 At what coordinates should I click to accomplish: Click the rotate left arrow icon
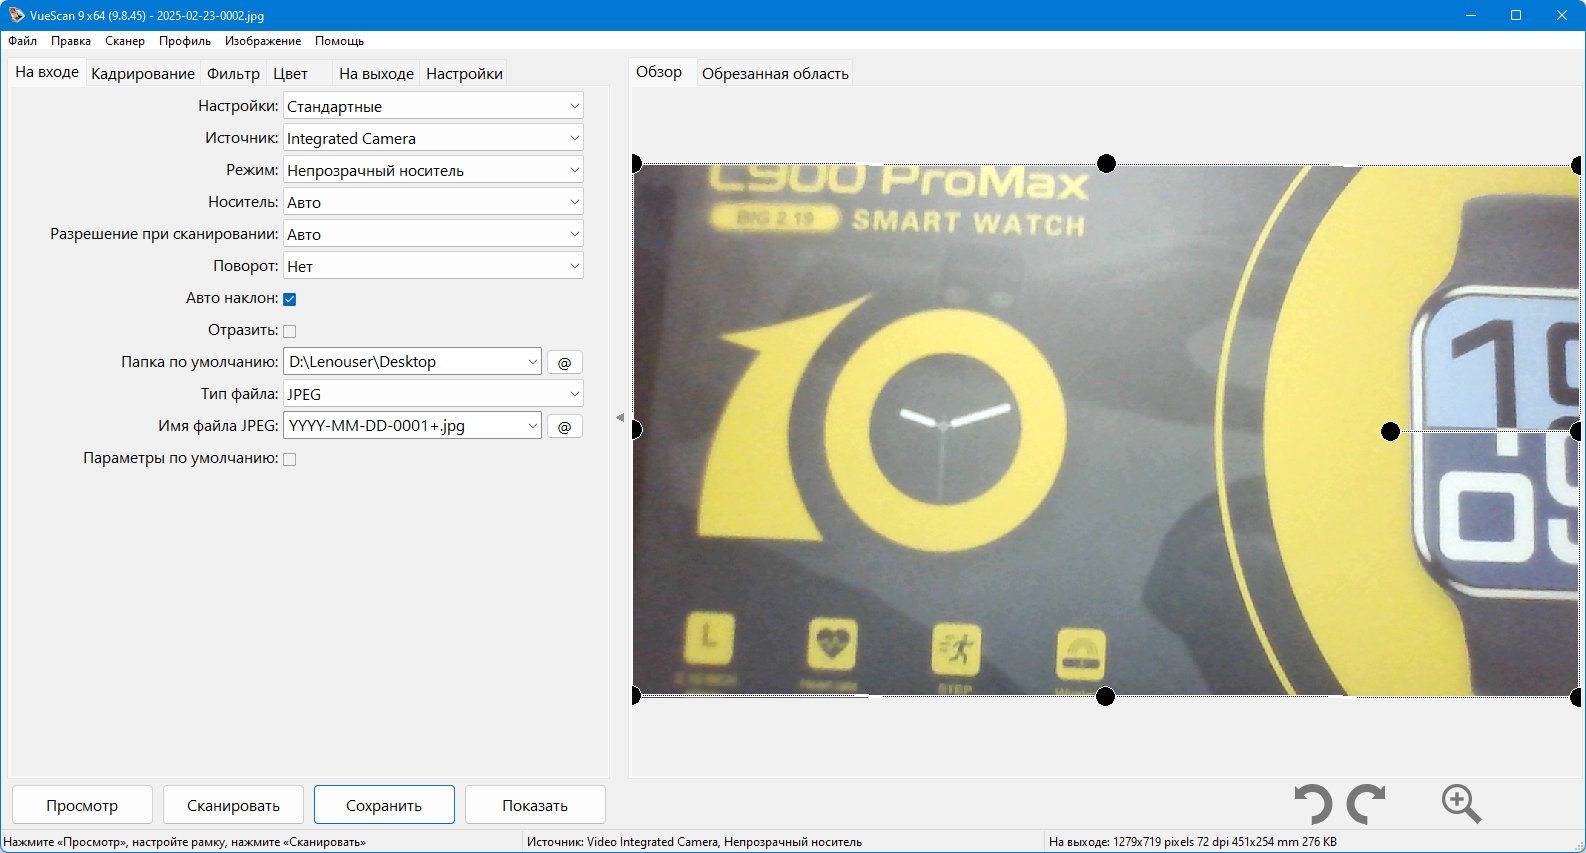1313,804
